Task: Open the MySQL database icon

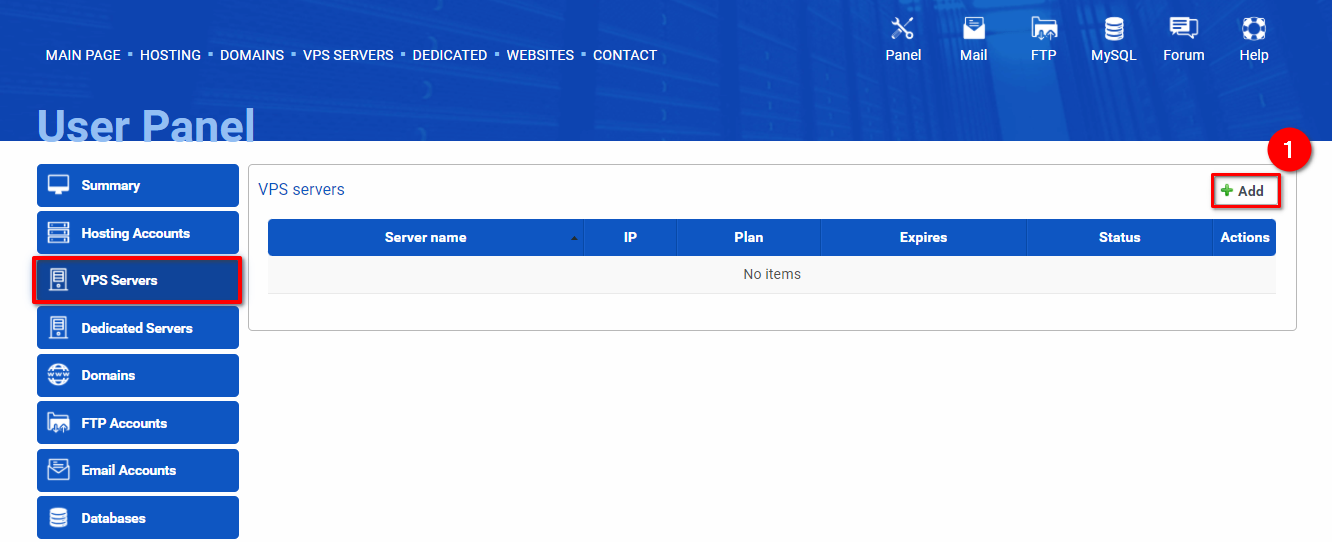Action: point(1114,28)
